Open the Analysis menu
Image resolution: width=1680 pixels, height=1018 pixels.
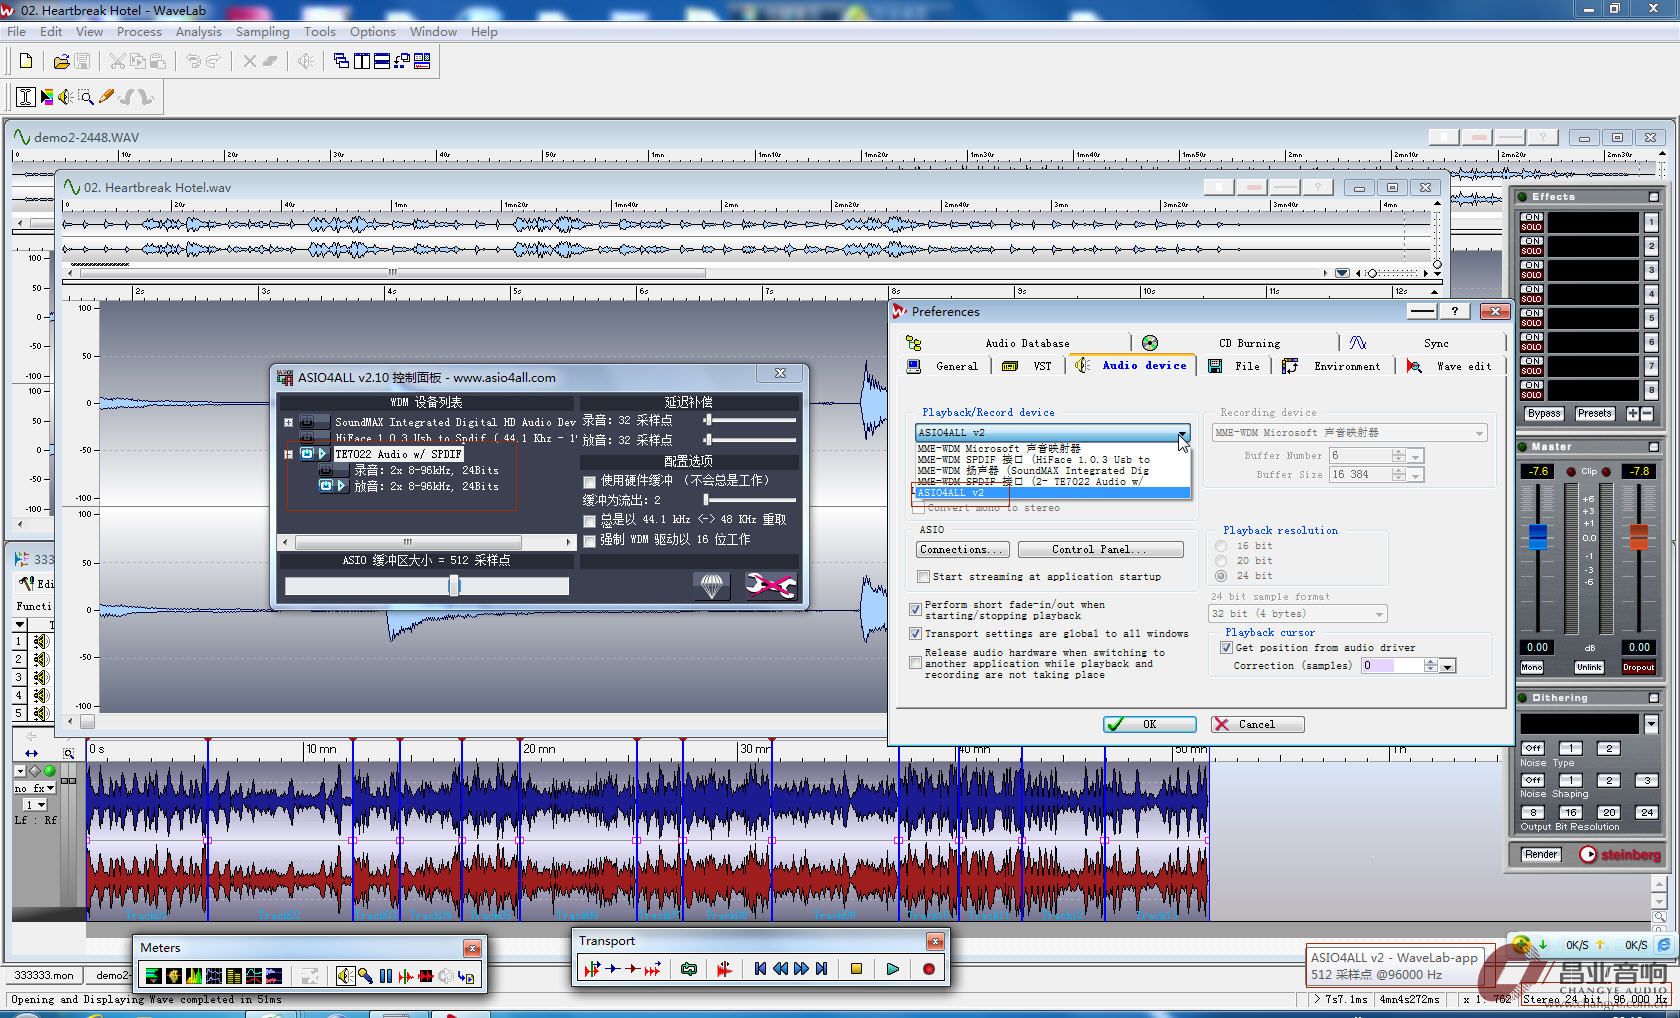click(x=198, y=32)
